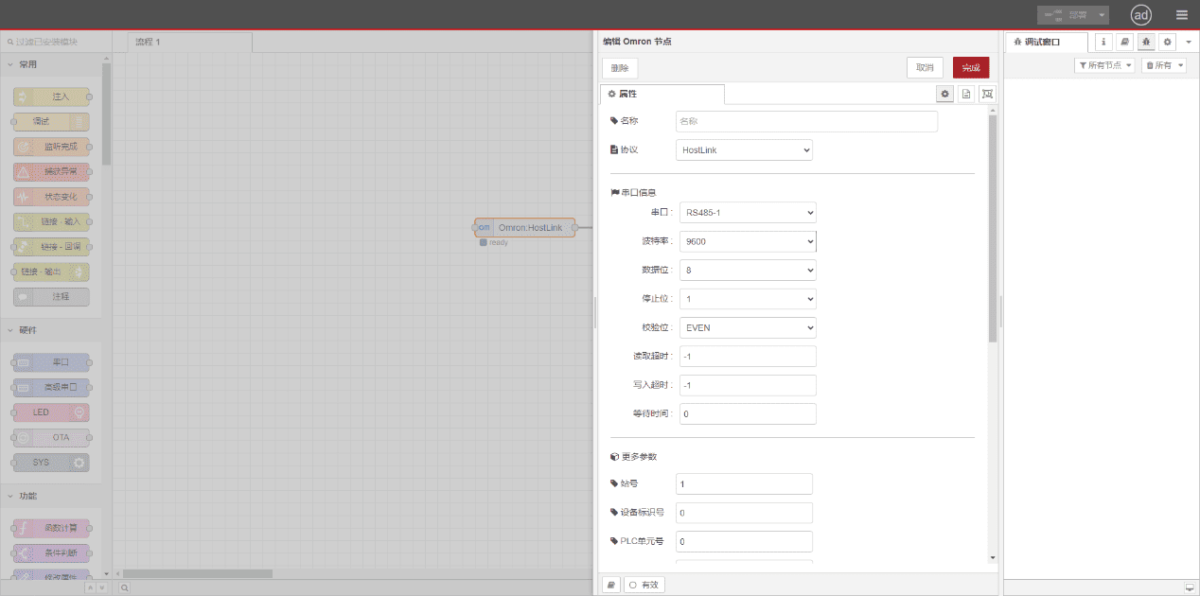Screen dimensions: 1200x596
Task: Pick the 函数计算 function node
Action: point(50,527)
